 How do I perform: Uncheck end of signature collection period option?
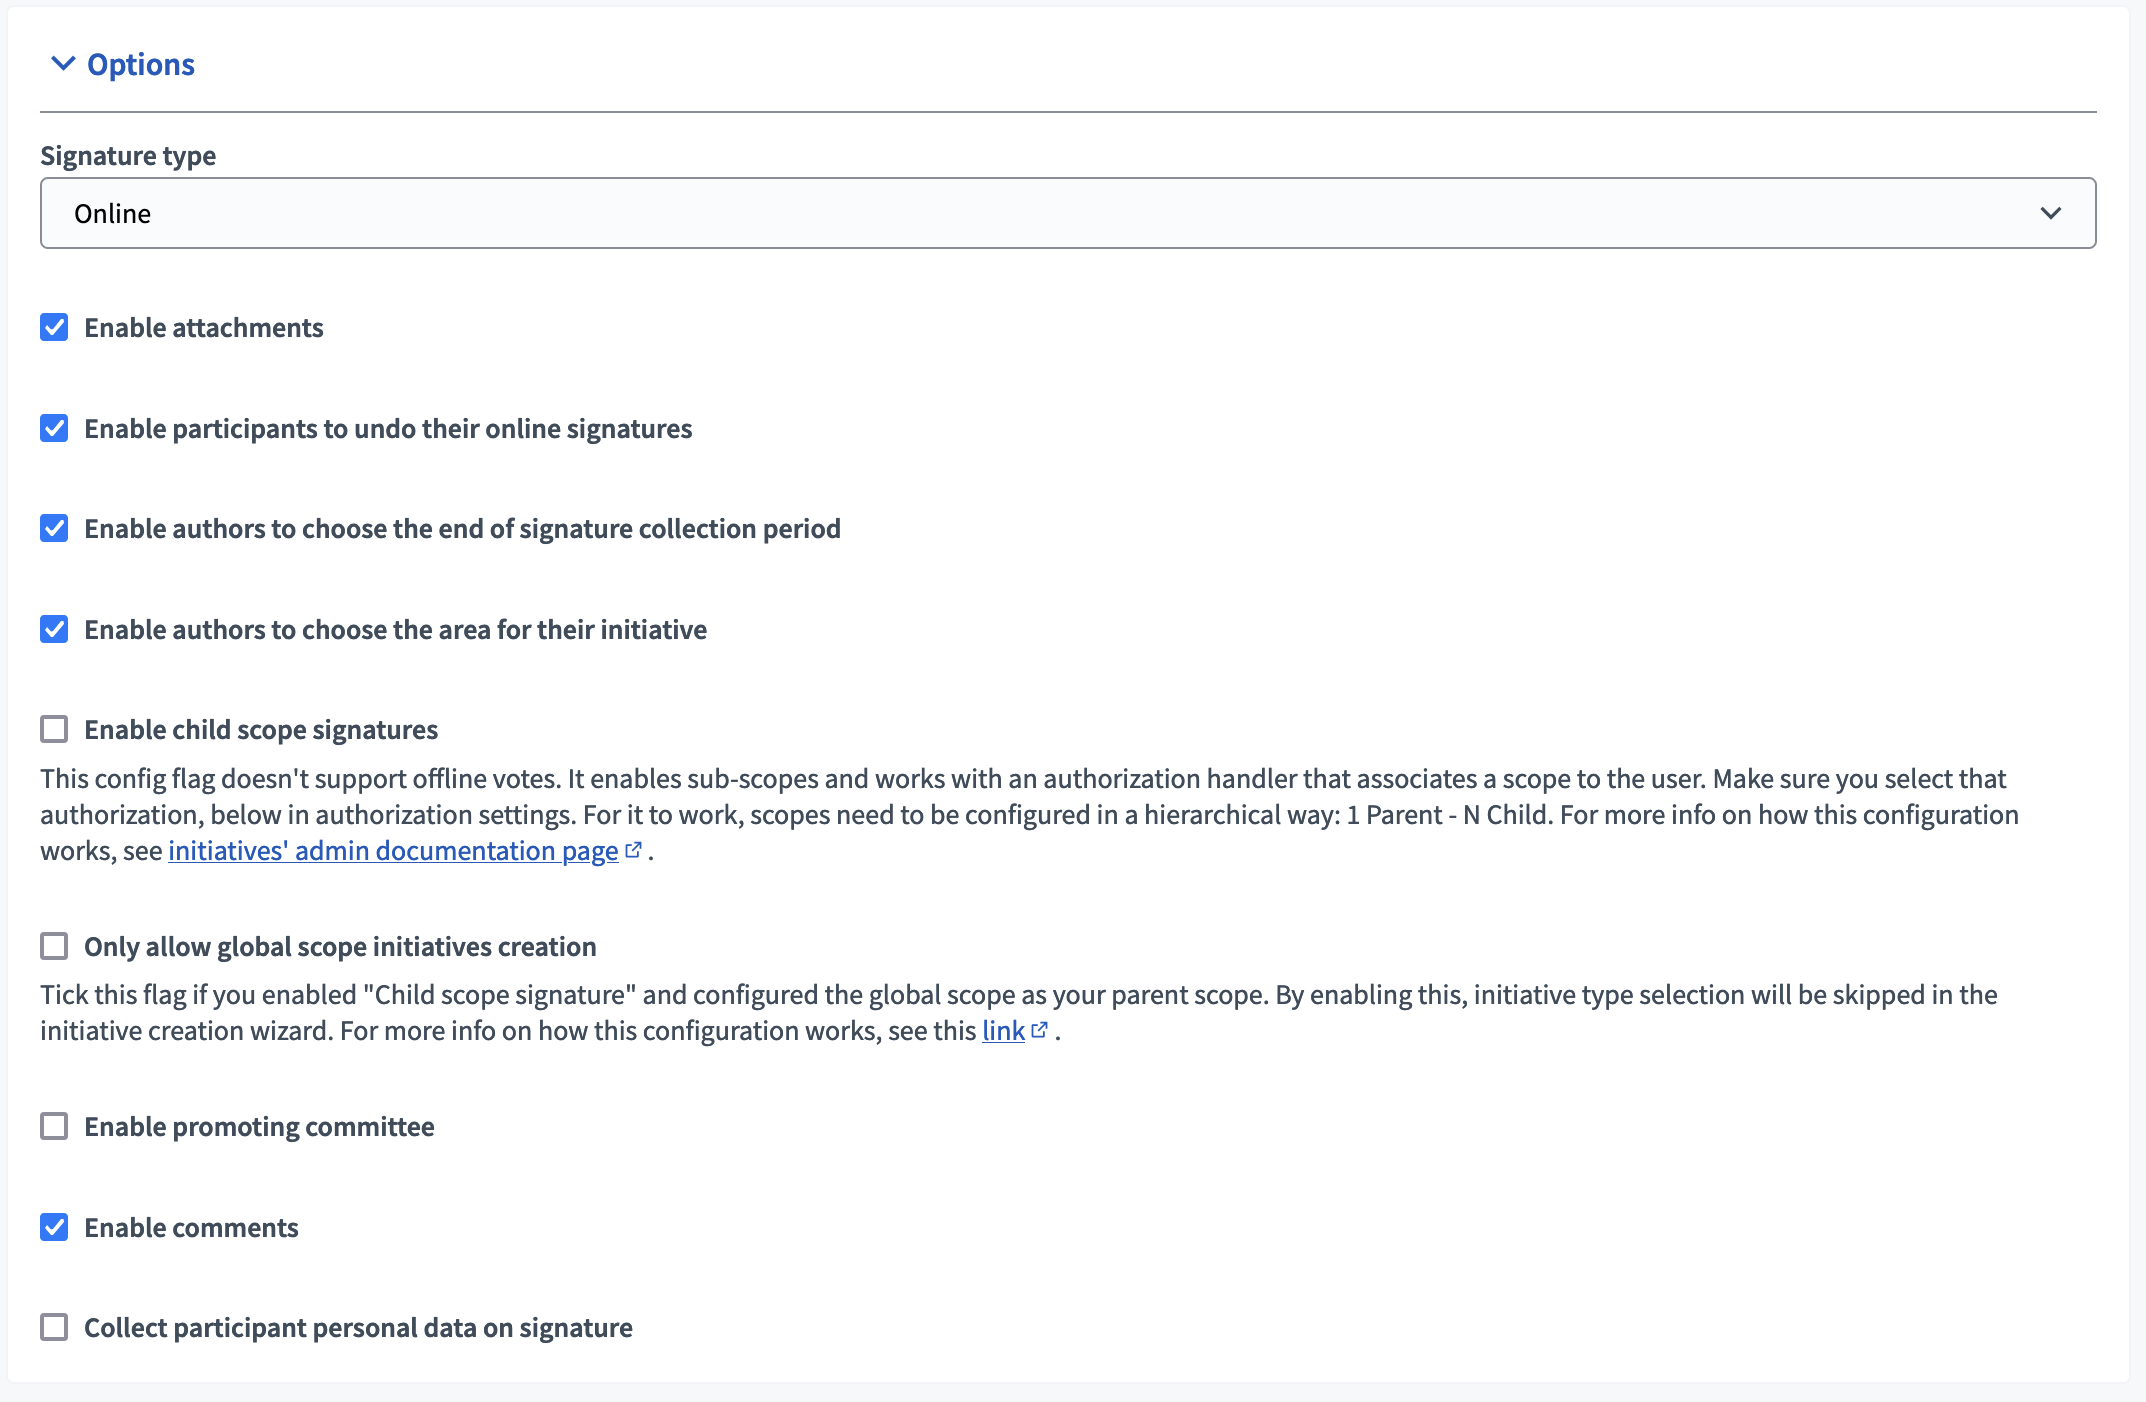54,528
